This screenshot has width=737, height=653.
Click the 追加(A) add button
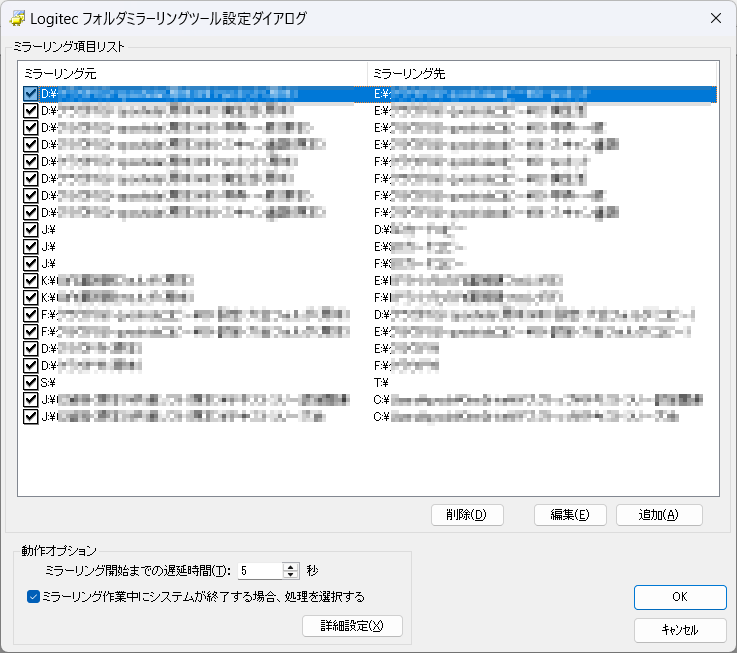[659, 515]
